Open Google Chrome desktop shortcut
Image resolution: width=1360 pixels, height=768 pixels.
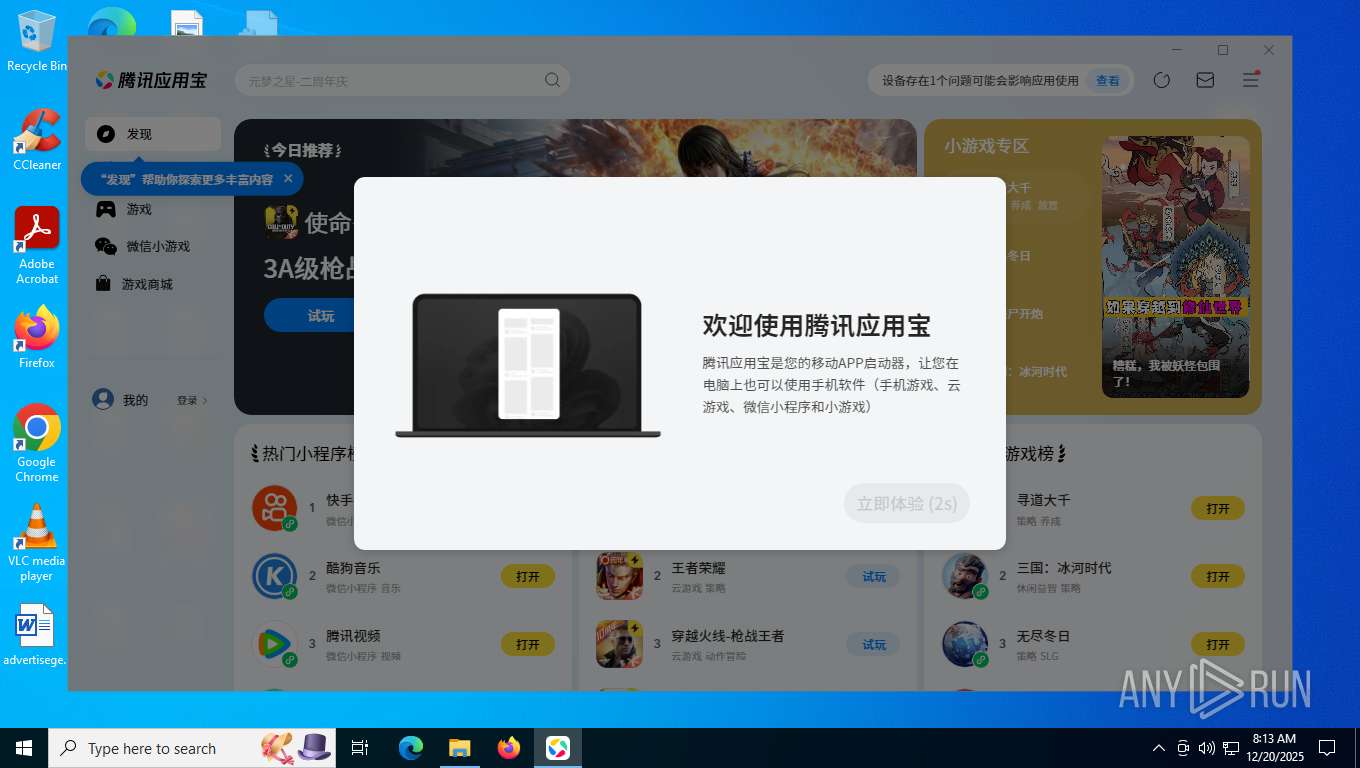[x=37, y=443]
